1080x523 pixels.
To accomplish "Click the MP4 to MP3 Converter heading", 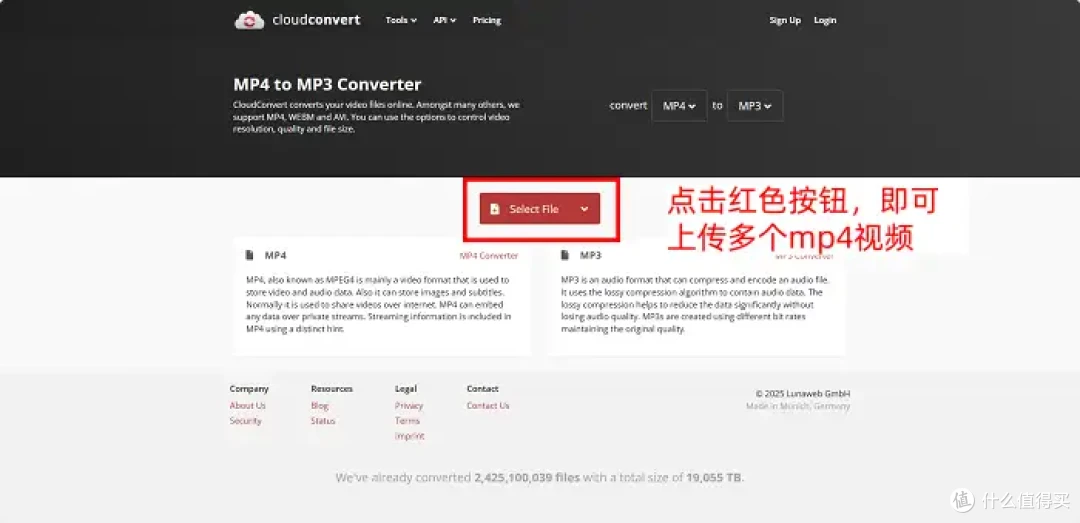I will [327, 85].
